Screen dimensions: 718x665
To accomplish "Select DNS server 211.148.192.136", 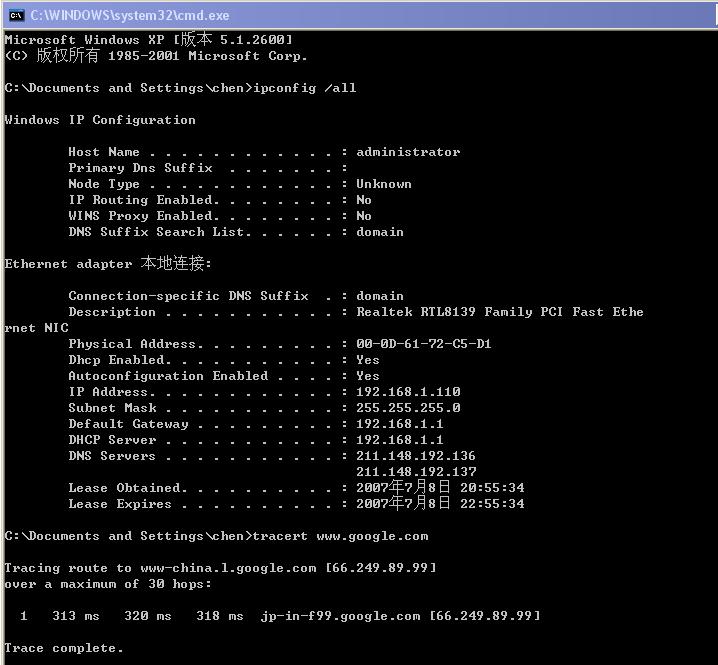I will pos(416,456).
